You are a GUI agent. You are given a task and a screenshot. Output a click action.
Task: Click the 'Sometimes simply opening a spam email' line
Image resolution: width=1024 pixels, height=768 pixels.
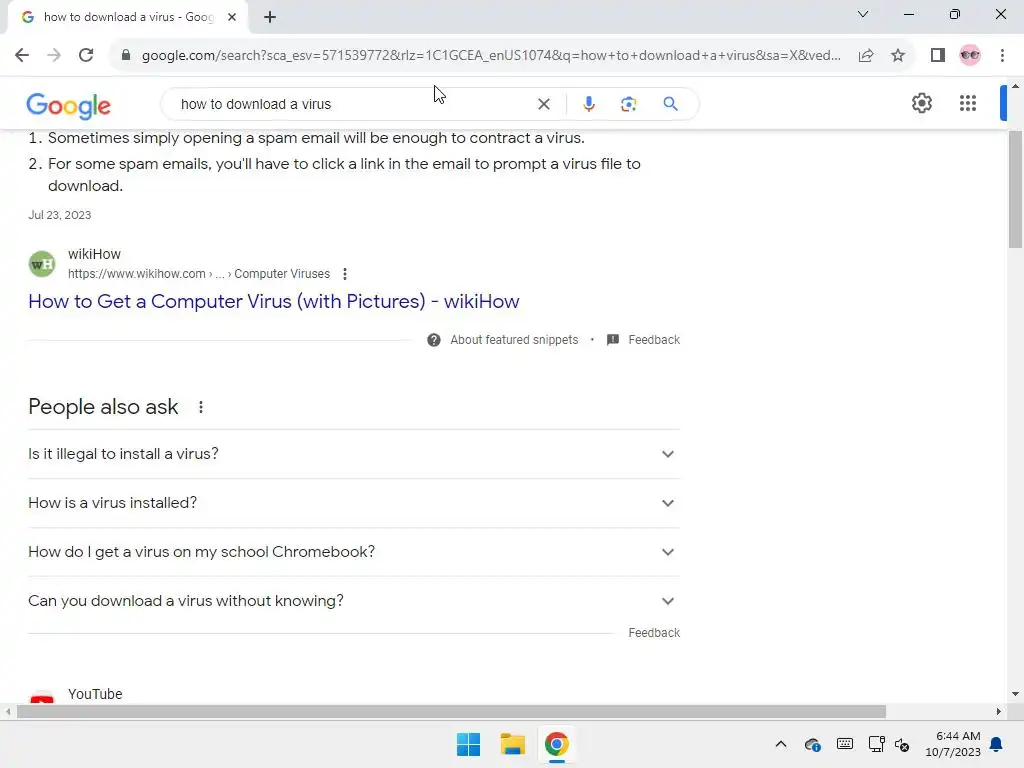316,138
